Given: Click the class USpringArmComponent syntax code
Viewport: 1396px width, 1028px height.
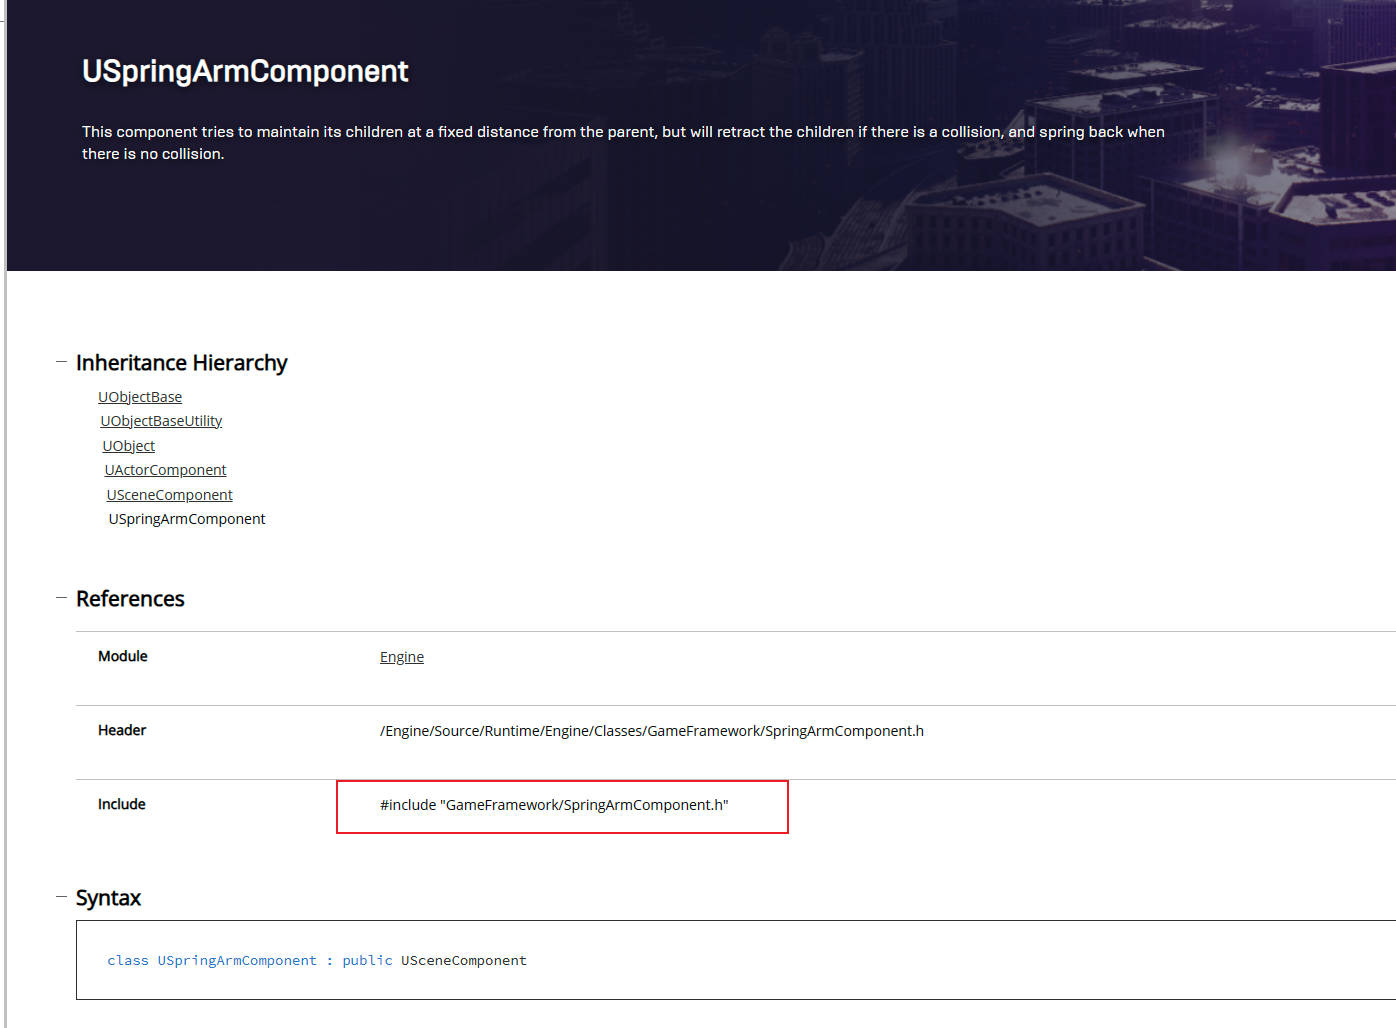Looking at the screenshot, I should (317, 960).
